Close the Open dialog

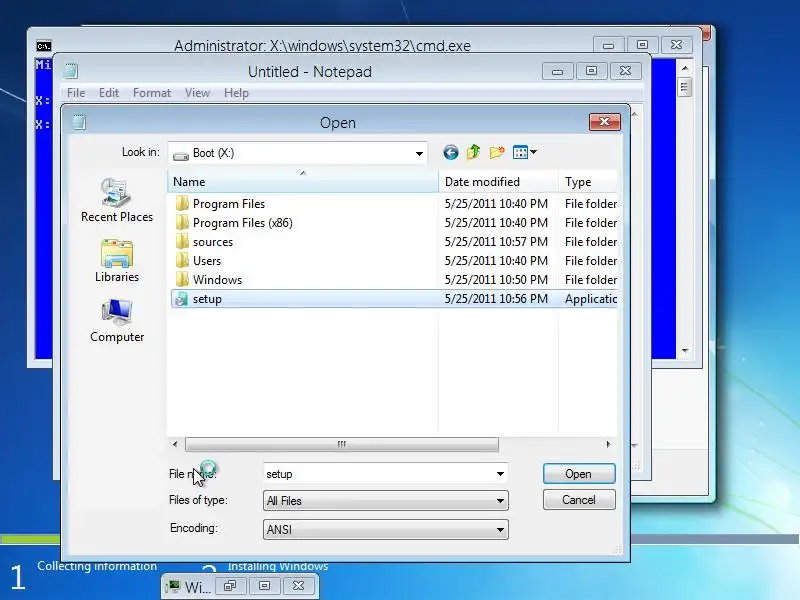click(605, 122)
